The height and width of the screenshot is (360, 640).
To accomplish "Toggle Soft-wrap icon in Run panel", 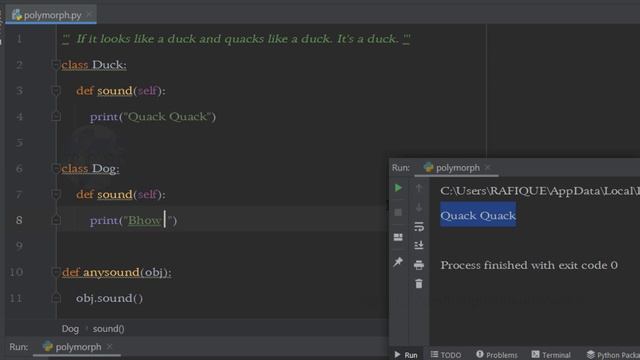I will click(419, 227).
